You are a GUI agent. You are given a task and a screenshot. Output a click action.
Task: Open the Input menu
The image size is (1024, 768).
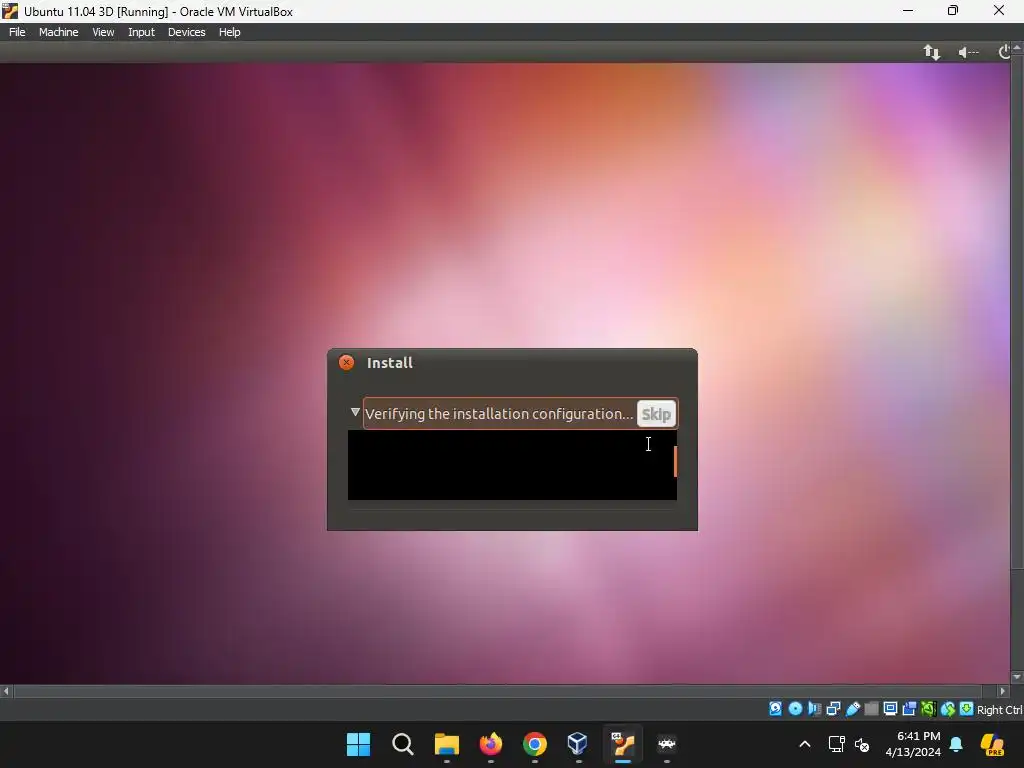click(x=141, y=32)
